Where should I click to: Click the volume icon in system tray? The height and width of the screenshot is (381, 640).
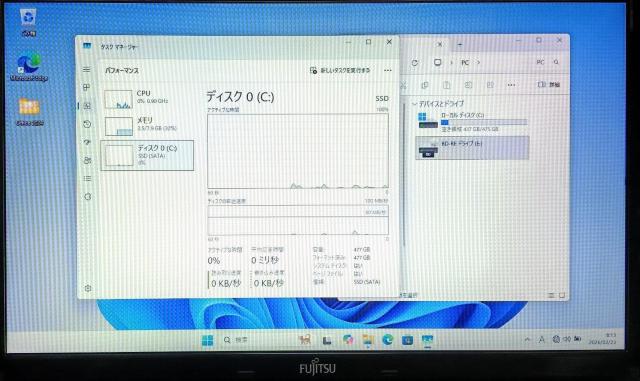pos(567,339)
